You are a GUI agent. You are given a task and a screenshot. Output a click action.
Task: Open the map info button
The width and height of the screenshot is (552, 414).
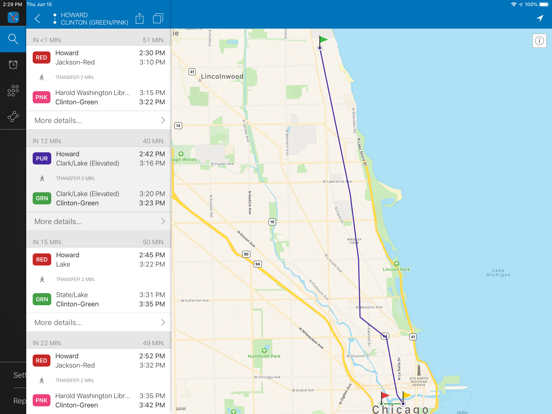click(x=539, y=40)
